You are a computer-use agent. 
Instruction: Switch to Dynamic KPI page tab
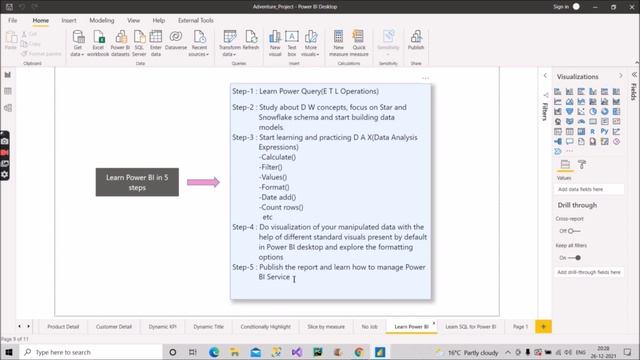click(x=162, y=327)
